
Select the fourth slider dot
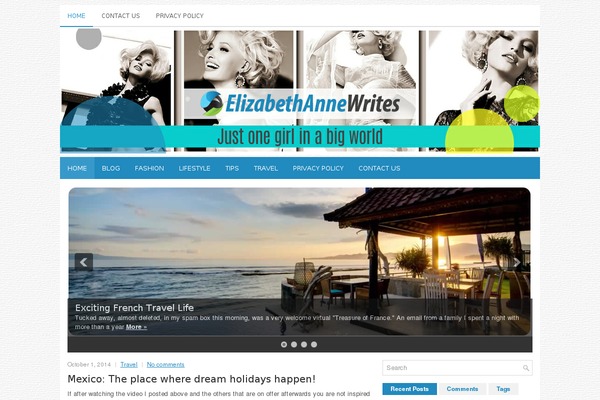coord(314,344)
